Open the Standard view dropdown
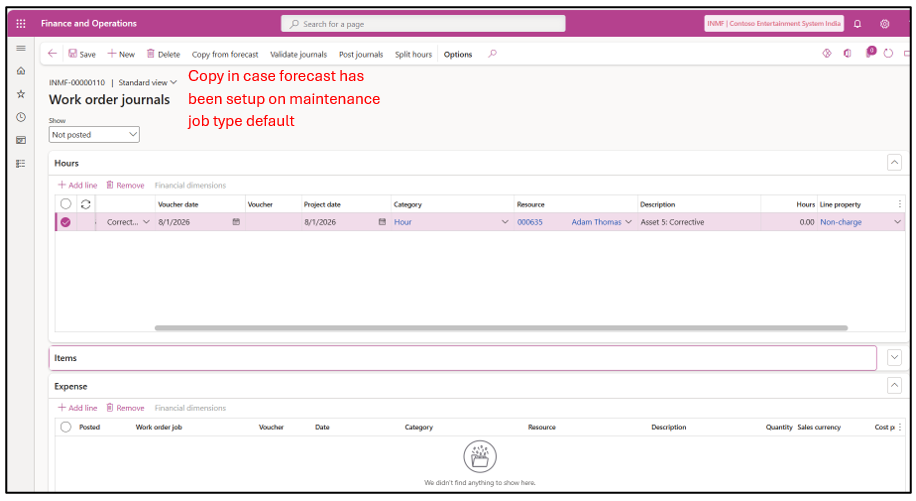The image size is (916, 501). (x=147, y=82)
